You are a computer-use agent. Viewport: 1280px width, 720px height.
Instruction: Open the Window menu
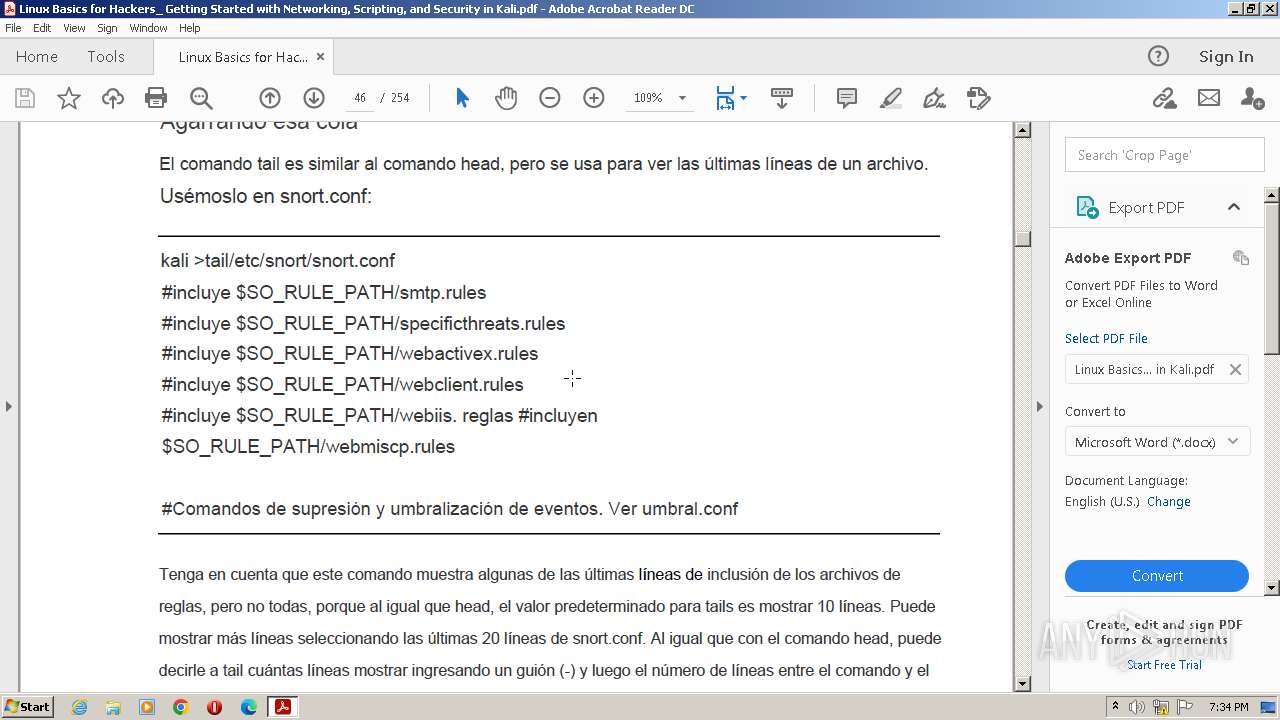click(148, 28)
